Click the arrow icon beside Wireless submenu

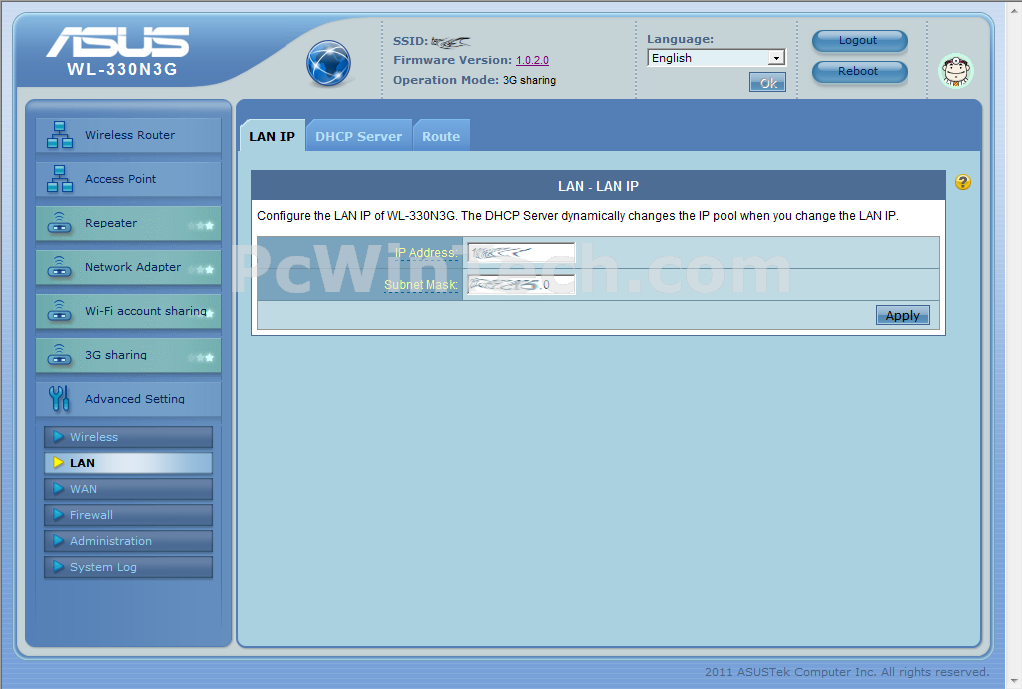point(58,437)
